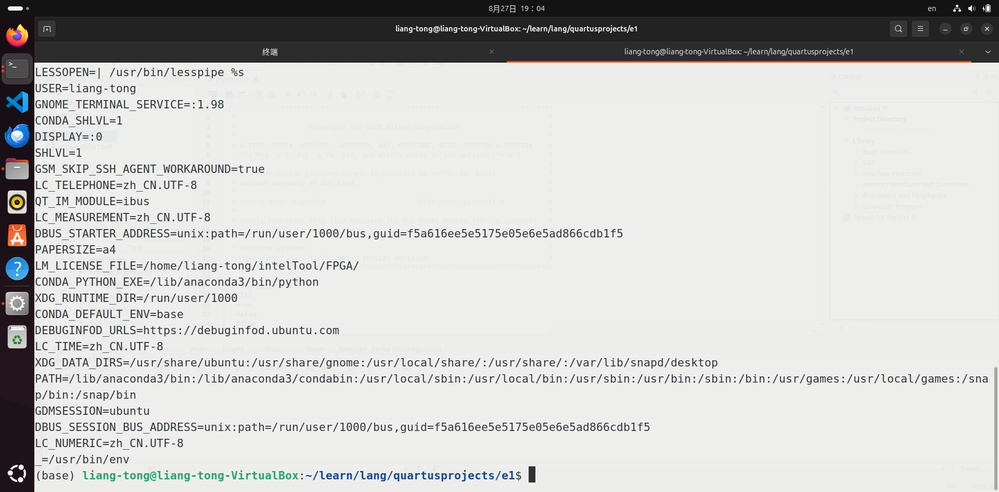Open Thunderbird mail from the dock
Image resolution: width=999 pixels, height=492 pixels.
pyautogui.click(x=16, y=136)
